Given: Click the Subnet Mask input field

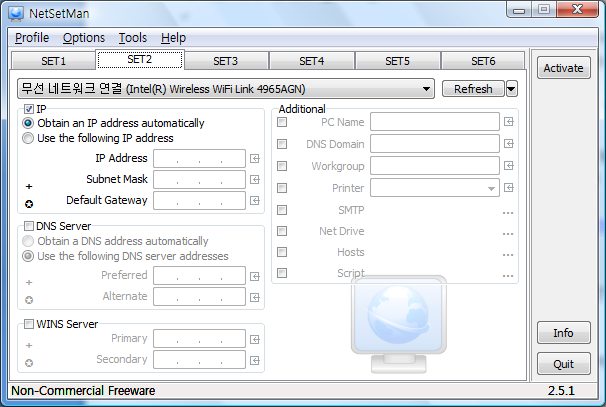Looking at the screenshot, I should click(199, 179).
